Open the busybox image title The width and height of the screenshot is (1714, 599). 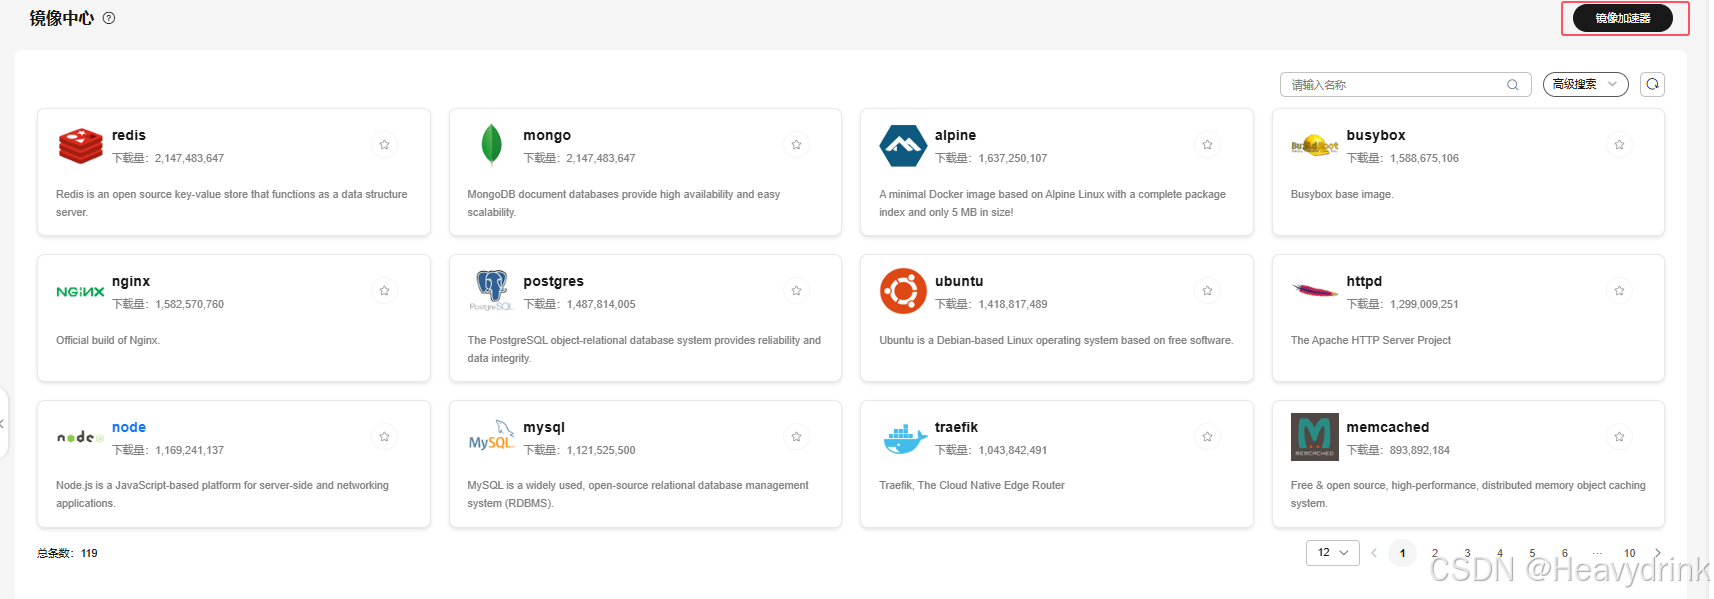click(x=1376, y=135)
